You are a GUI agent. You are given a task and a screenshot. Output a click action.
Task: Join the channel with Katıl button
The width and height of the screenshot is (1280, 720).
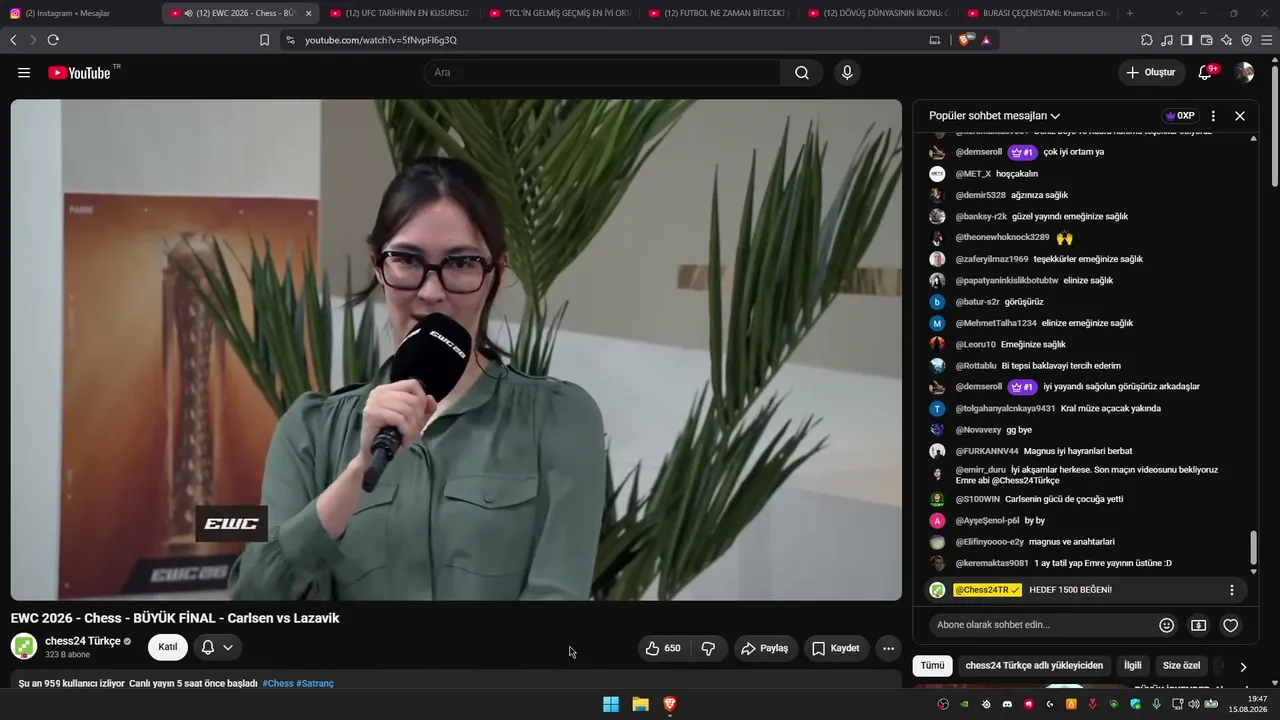coord(168,647)
